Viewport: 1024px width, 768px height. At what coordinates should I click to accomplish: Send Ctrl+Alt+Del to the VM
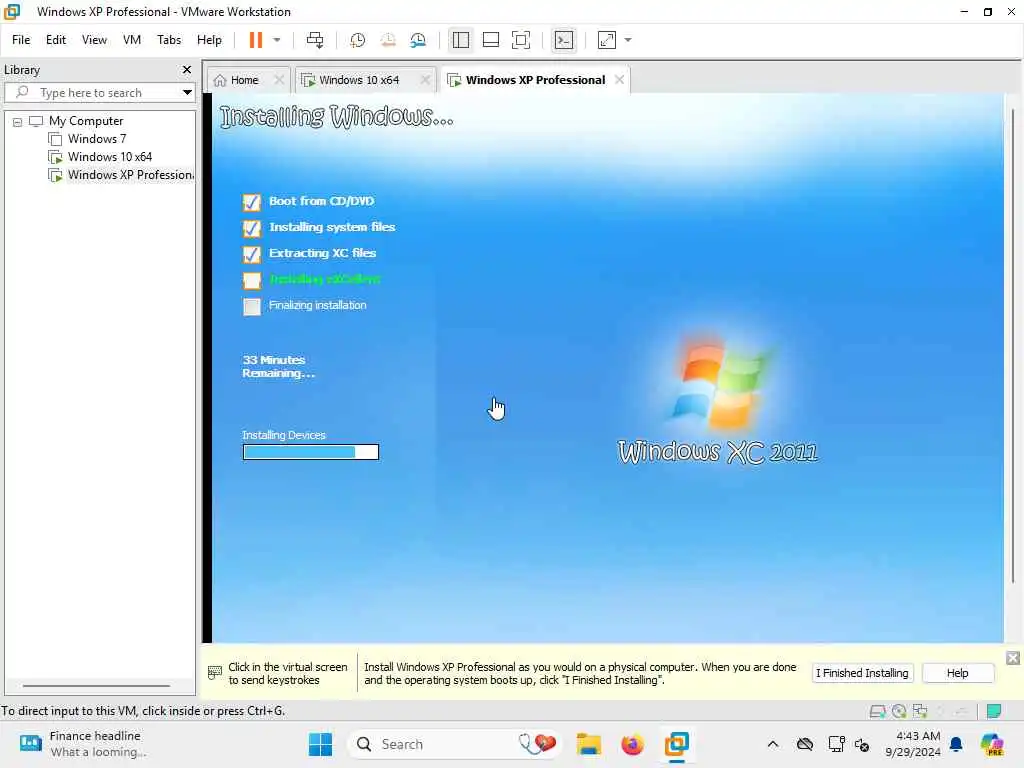pyautogui.click(x=315, y=40)
